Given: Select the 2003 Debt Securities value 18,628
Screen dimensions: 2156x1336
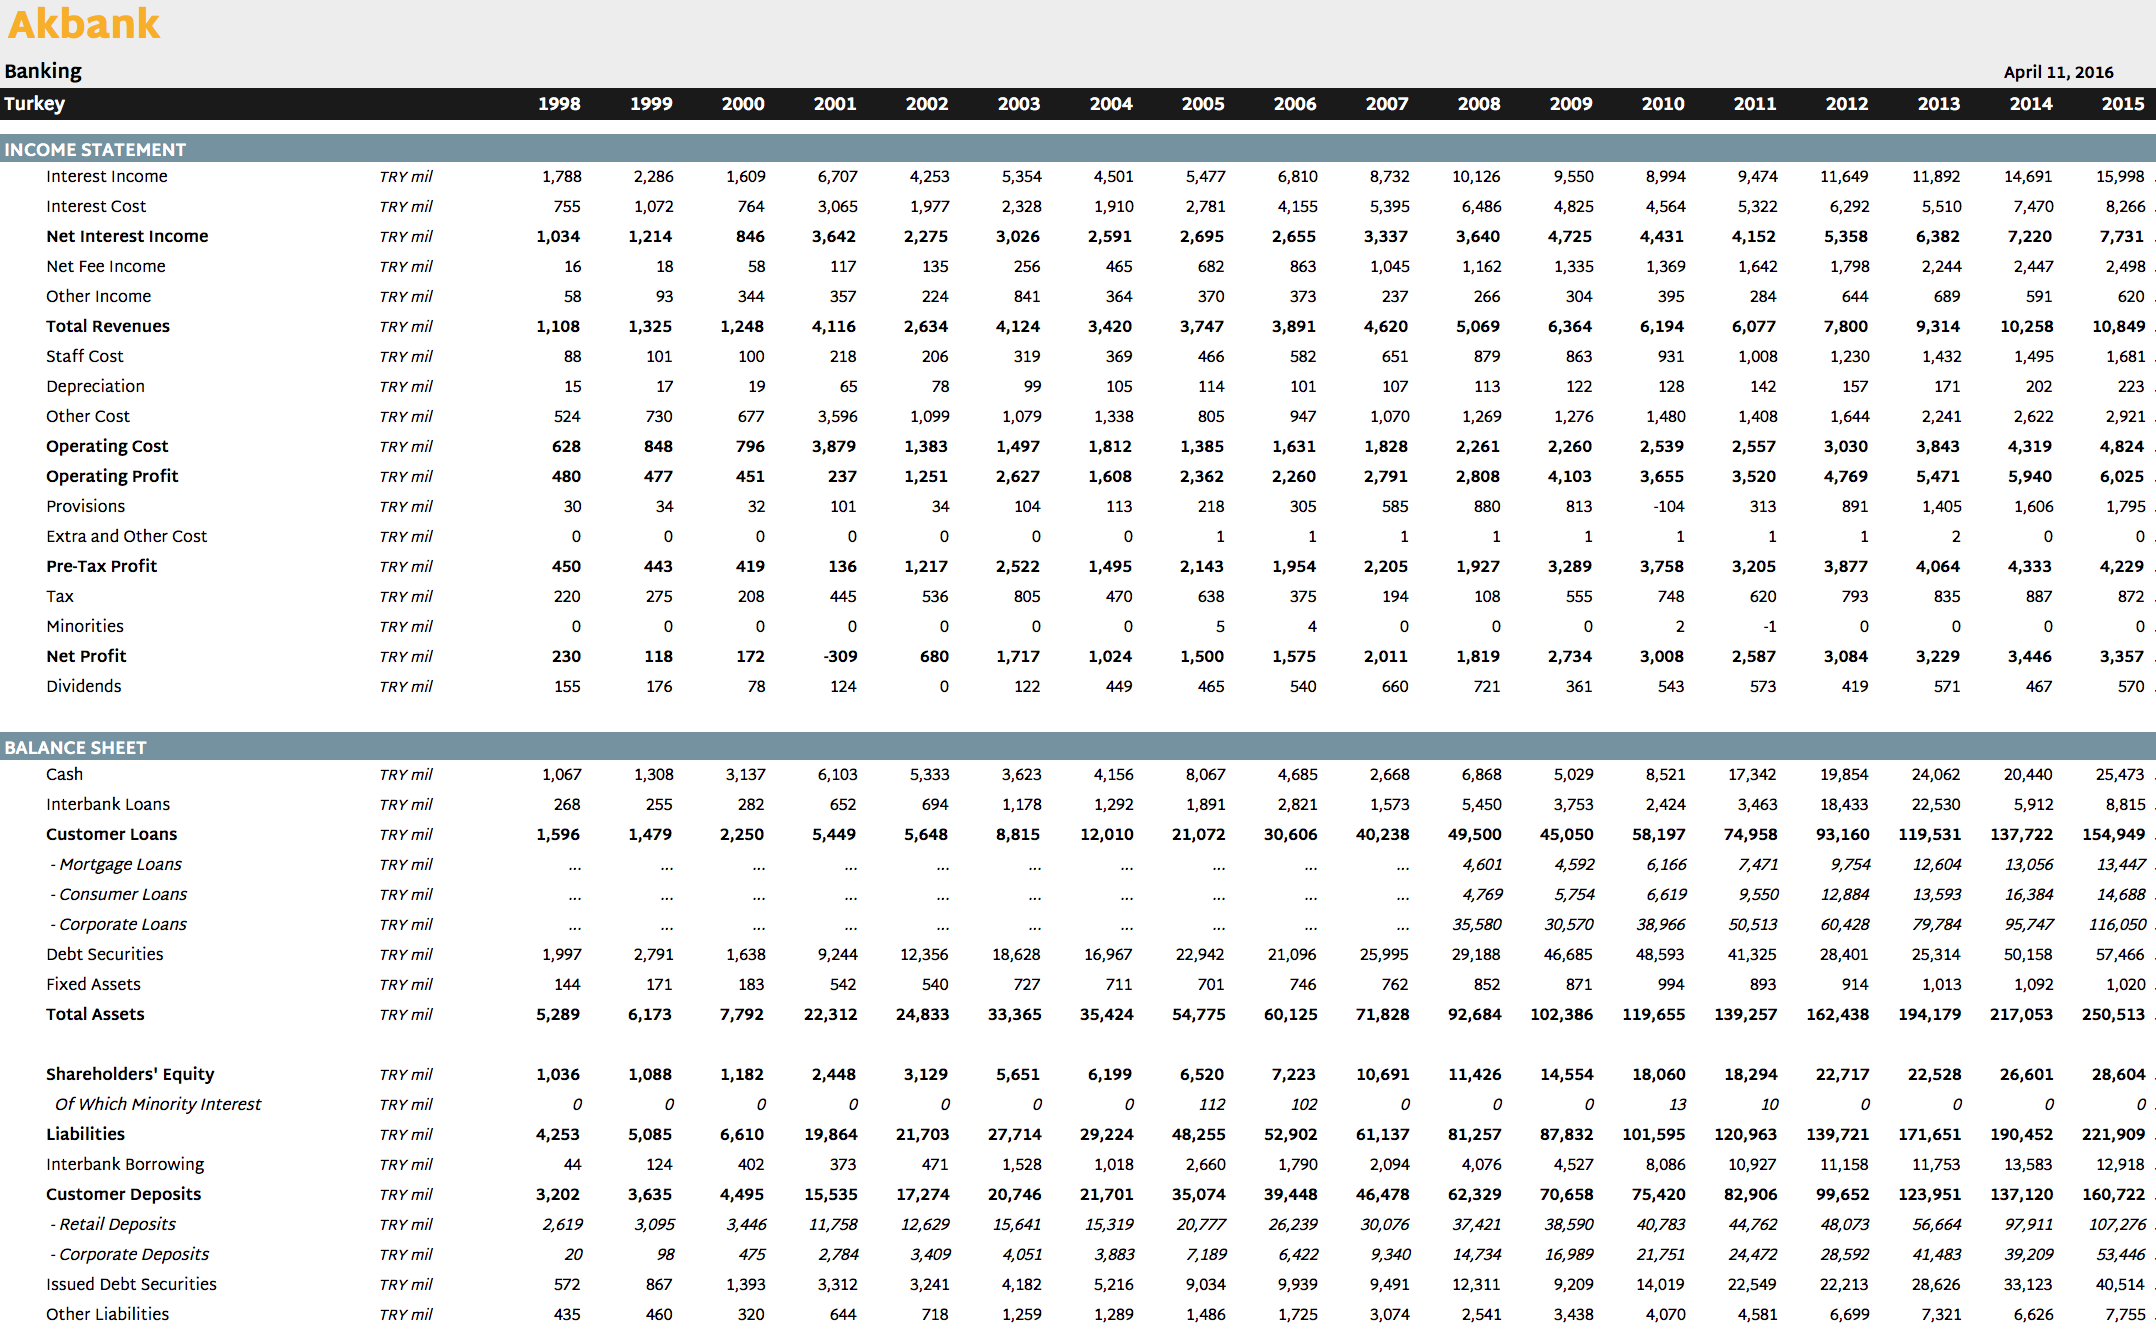Looking at the screenshot, I should [1016, 954].
